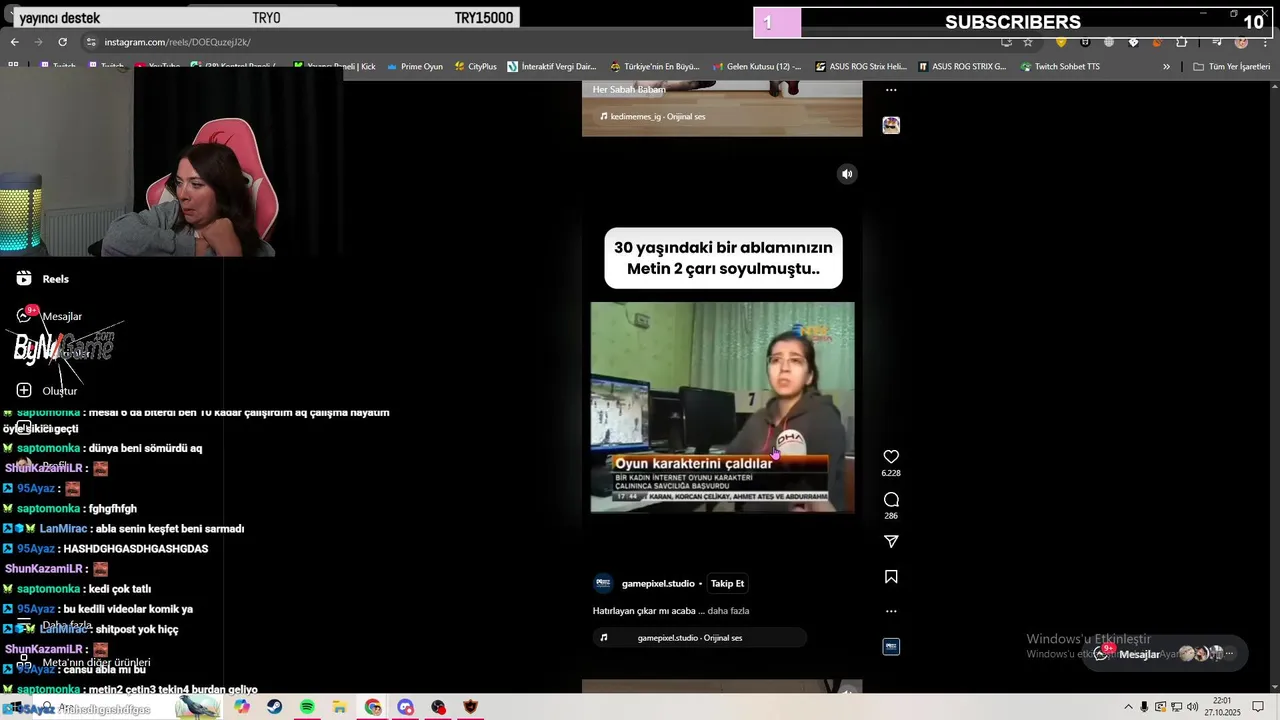The width and height of the screenshot is (1280, 720).
Task: Open gamepixel.studio audio thumbnail
Action: click(891, 647)
